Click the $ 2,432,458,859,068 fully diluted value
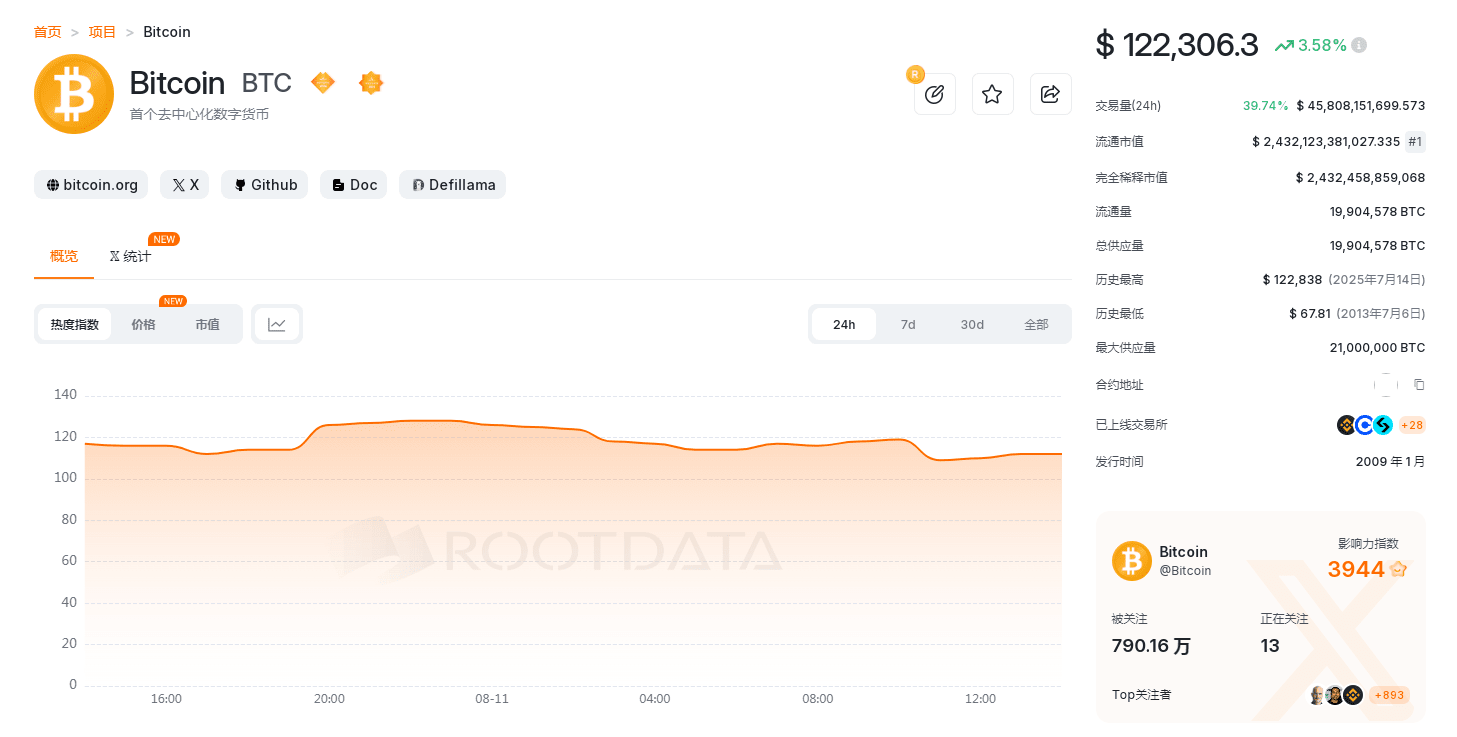 coord(1360,178)
